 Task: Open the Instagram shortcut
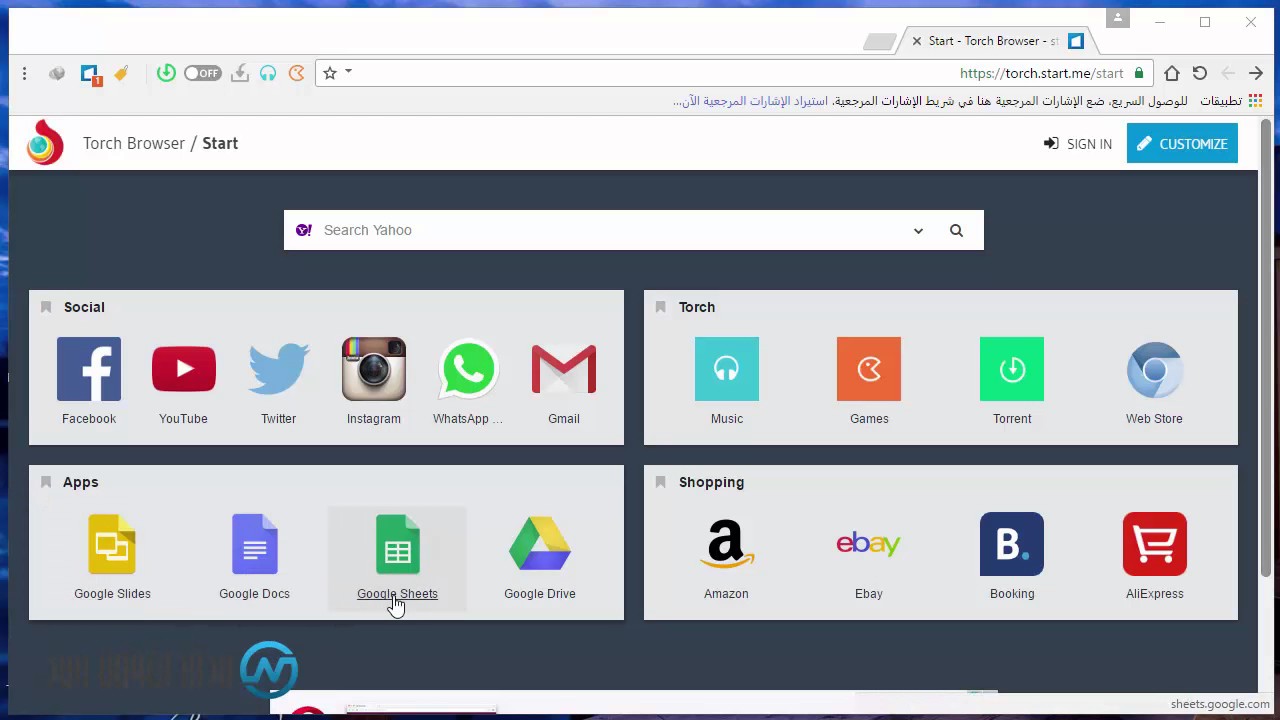(x=373, y=381)
